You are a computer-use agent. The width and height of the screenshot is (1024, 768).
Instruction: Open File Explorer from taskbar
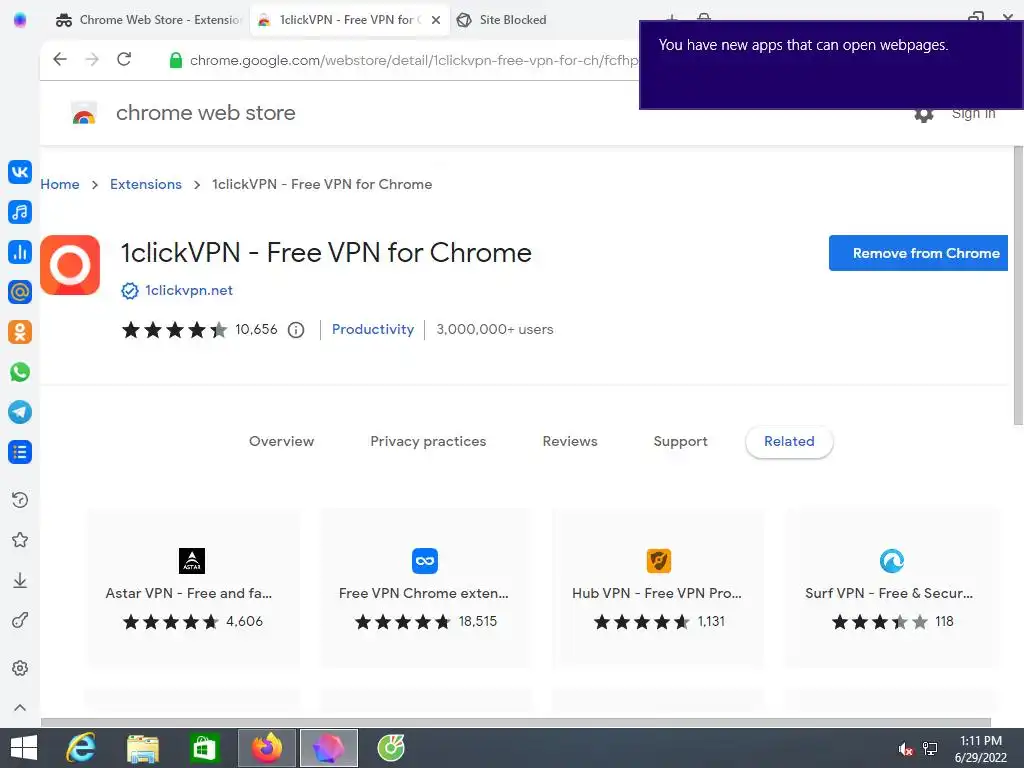(143, 748)
